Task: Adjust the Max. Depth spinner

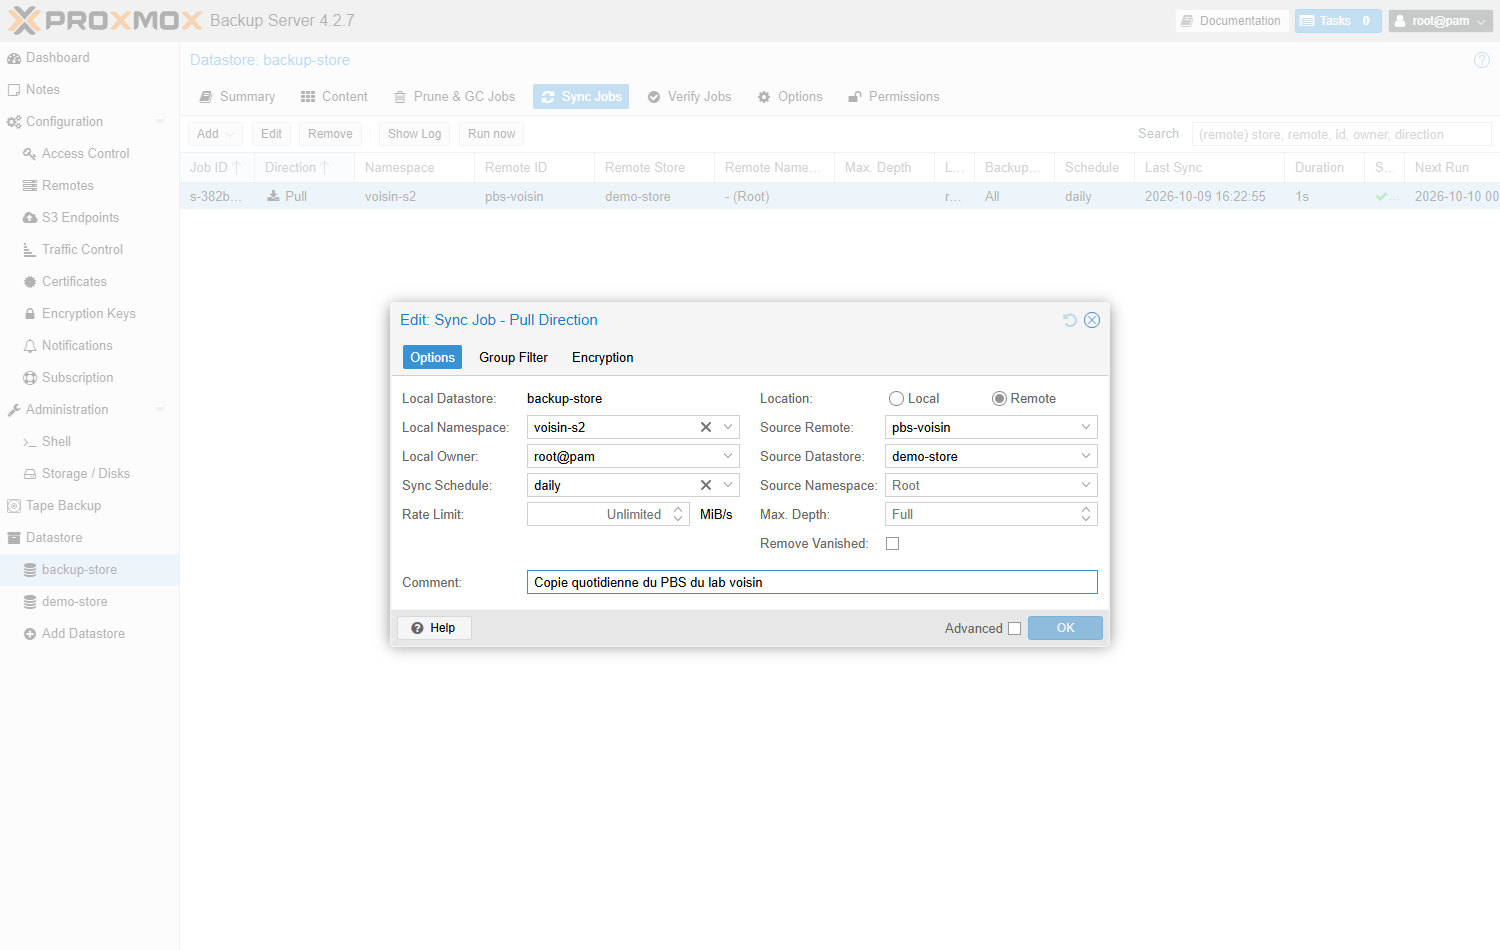Action: click(x=1086, y=514)
